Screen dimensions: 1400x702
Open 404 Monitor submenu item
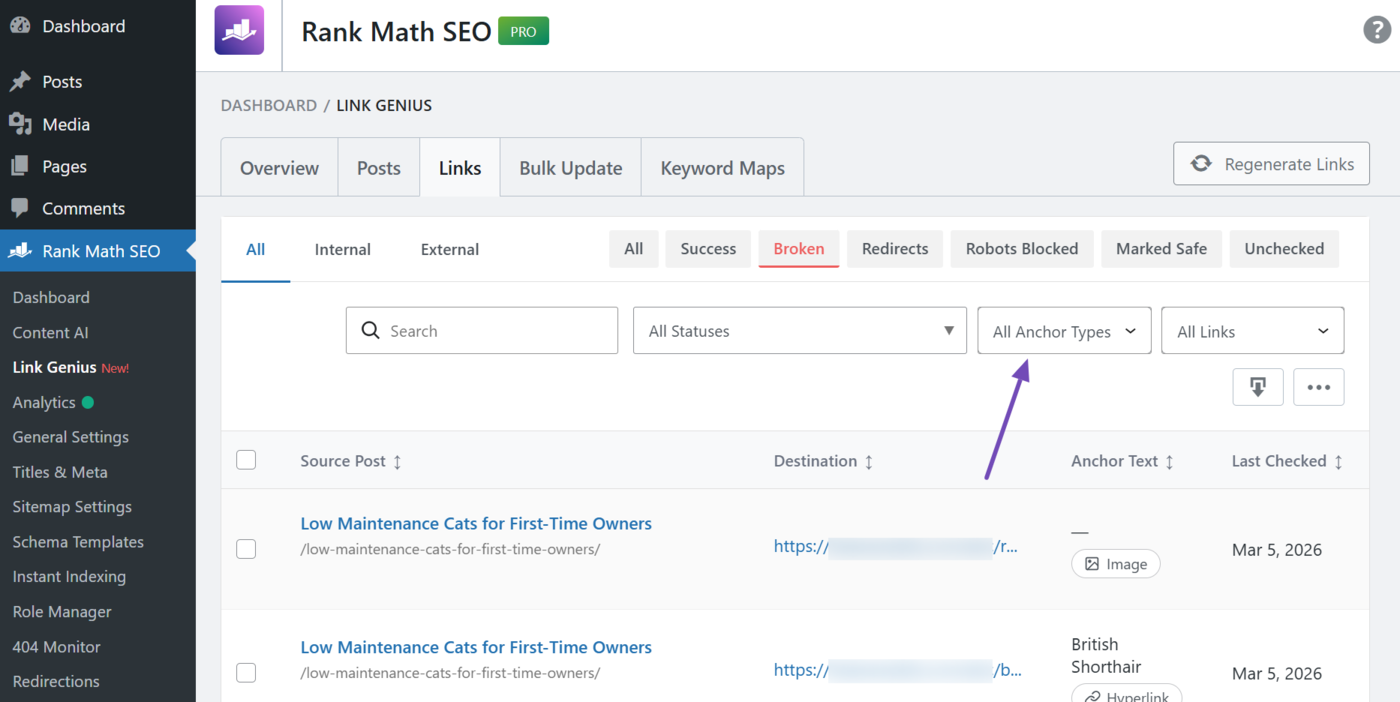(56, 647)
